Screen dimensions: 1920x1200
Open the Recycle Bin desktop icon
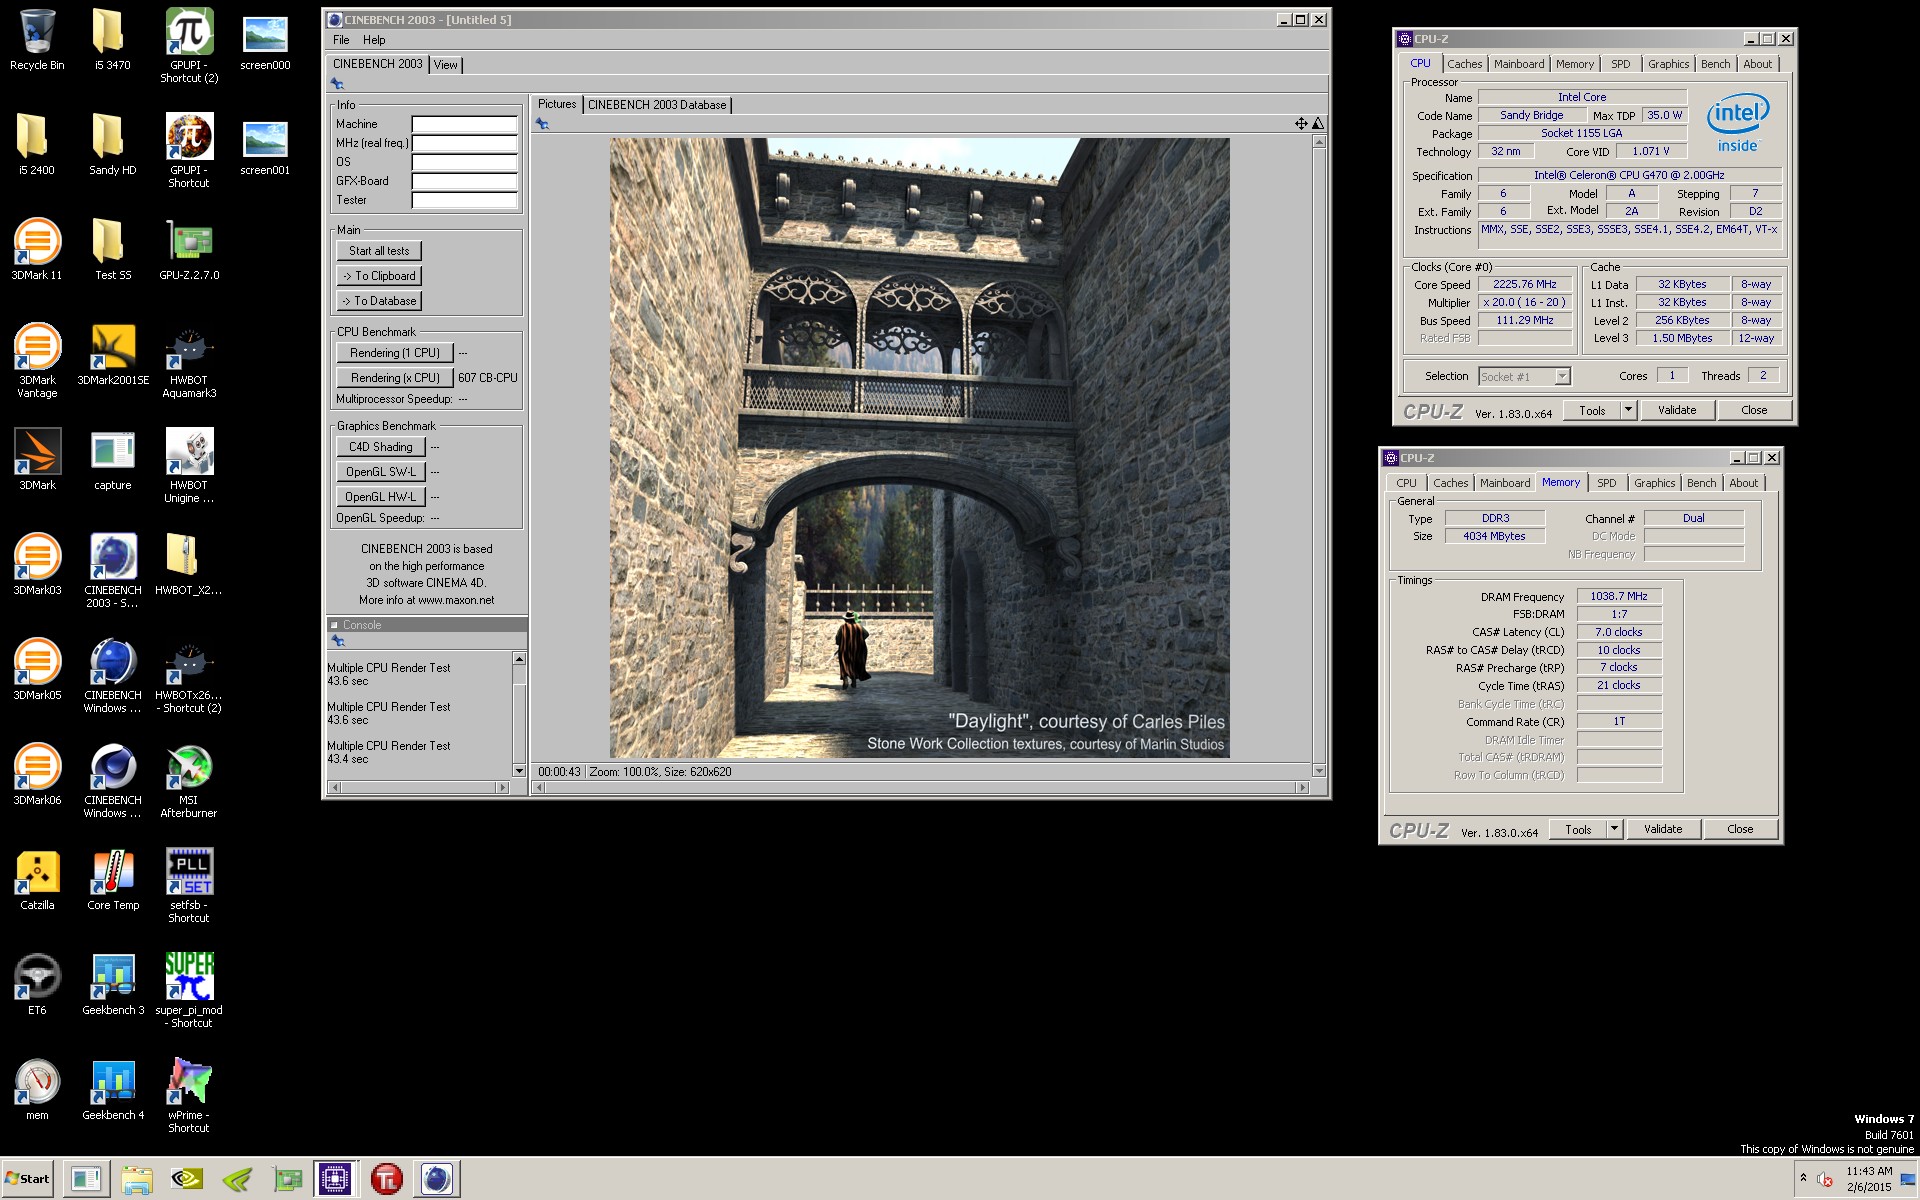click(x=37, y=40)
